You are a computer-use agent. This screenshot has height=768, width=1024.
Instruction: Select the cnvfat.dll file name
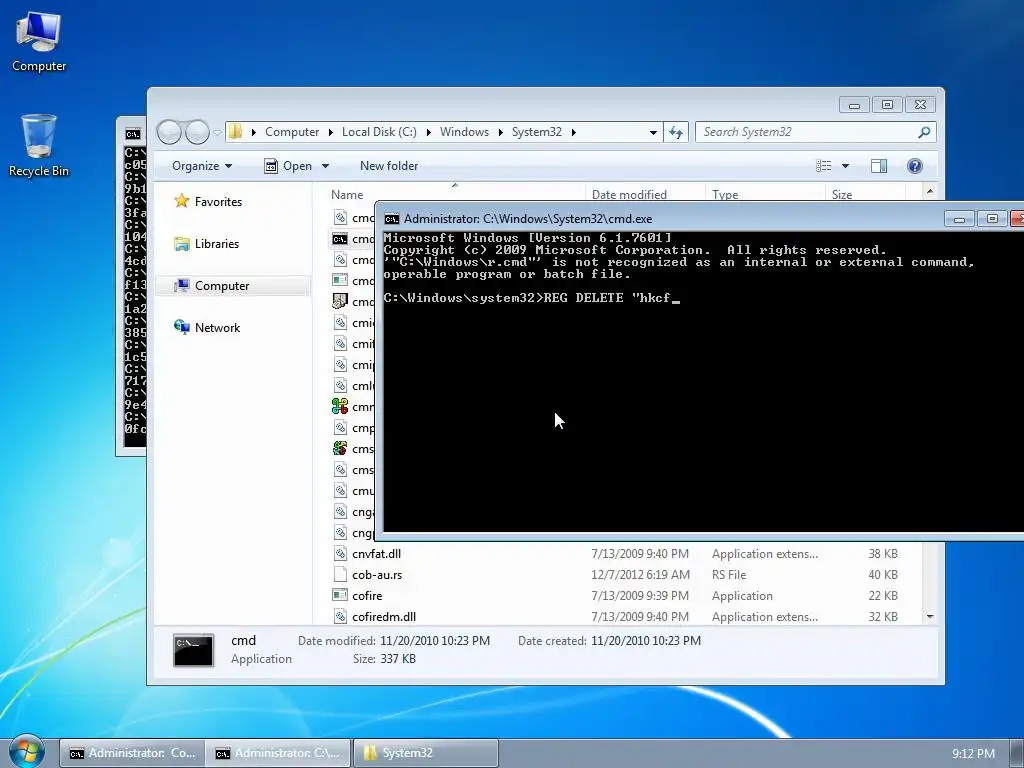point(376,554)
